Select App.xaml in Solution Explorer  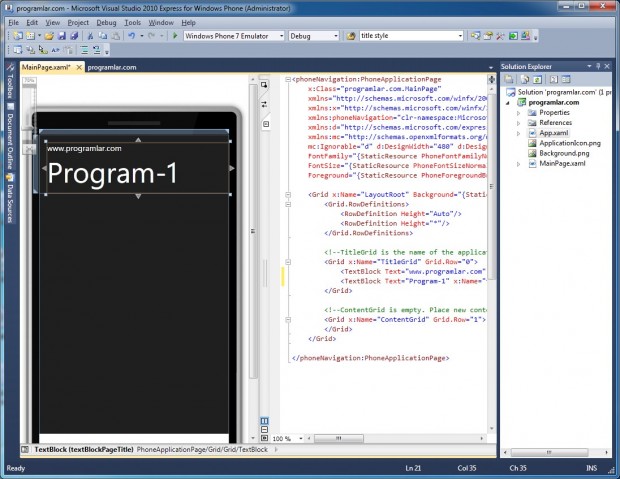coord(554,133)
